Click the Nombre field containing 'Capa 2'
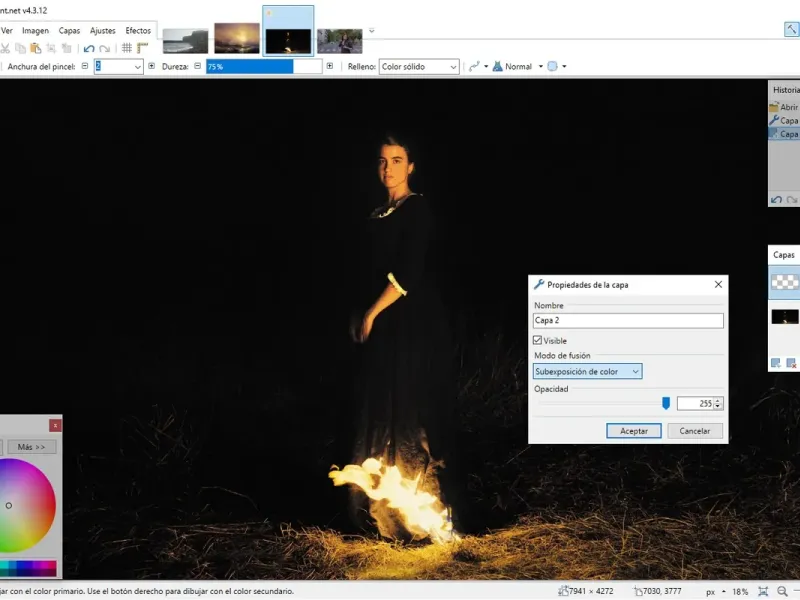 click(x=628, y=320)
